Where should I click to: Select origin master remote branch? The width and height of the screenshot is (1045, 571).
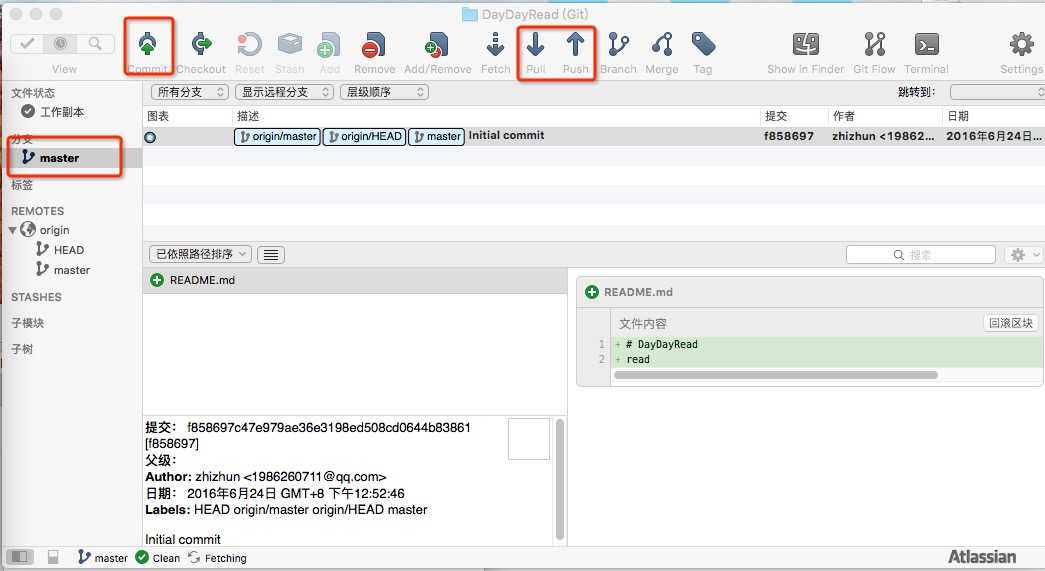pos(63,270)
